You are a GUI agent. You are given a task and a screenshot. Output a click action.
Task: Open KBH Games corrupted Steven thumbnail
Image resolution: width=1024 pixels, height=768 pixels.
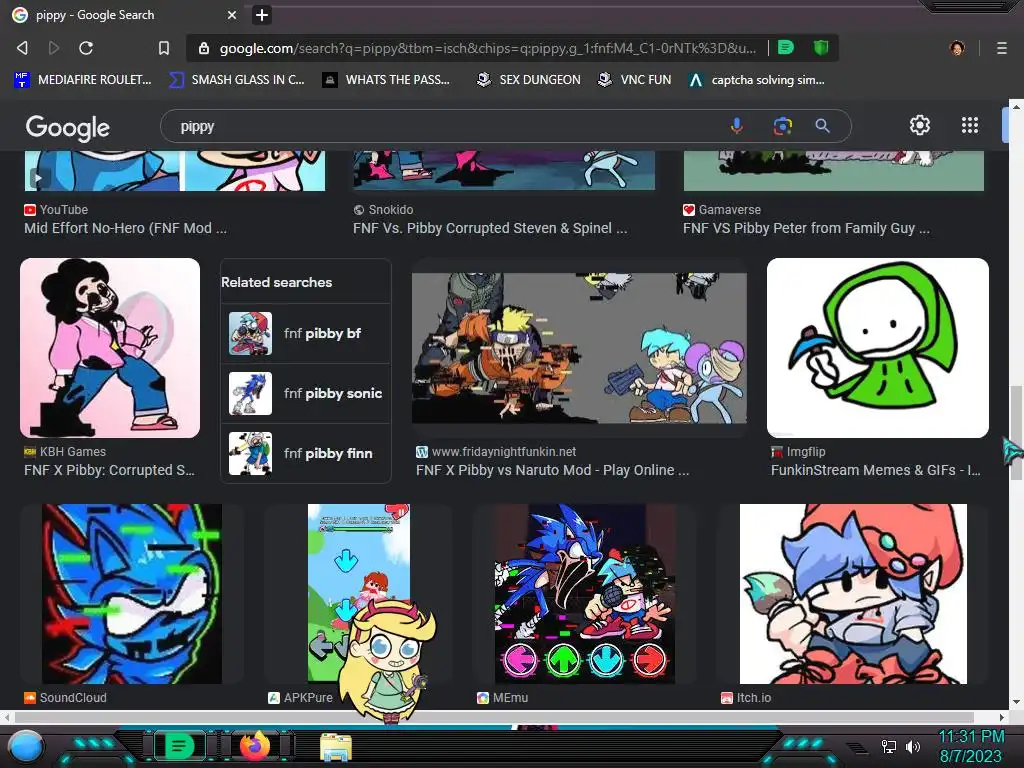110,347
